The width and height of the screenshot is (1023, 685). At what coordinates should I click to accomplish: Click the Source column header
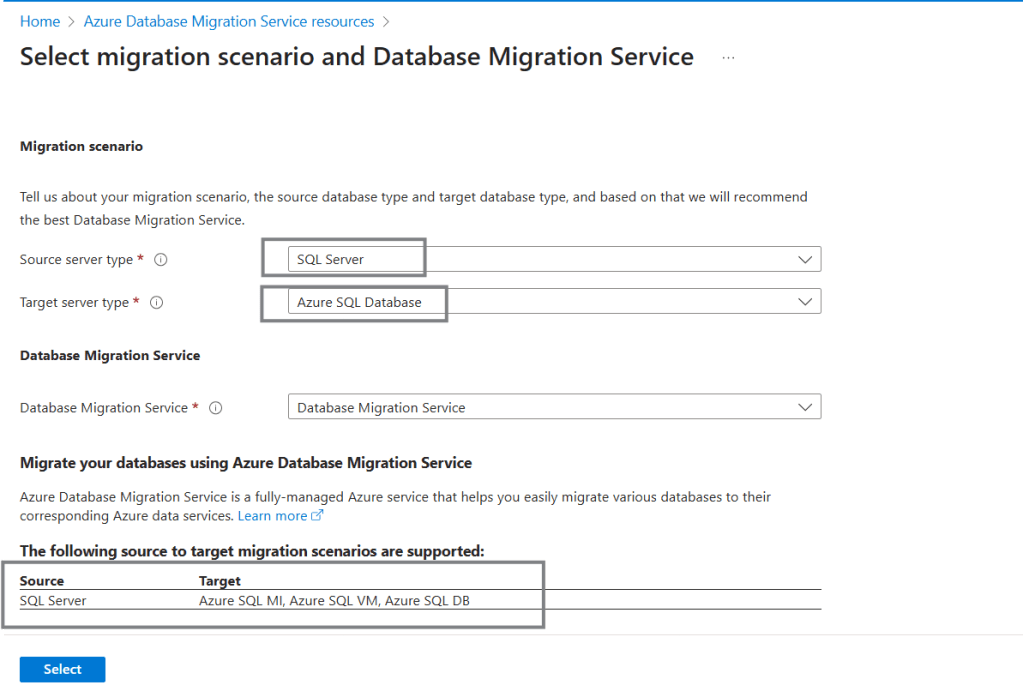tap(42, 581)
